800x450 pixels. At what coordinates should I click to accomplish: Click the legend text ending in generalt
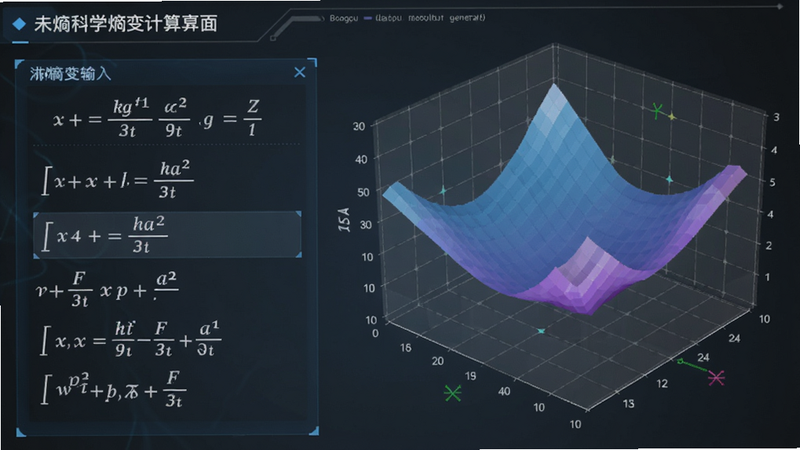tap(430, 18)
